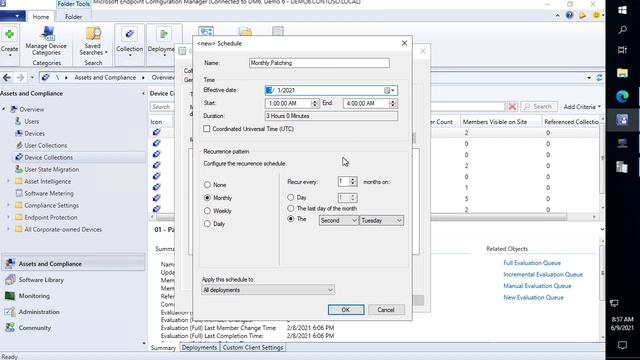This screenshot has width=640, height=360.
Task: Open the Add Criteria dropdown
Action: 582,107
